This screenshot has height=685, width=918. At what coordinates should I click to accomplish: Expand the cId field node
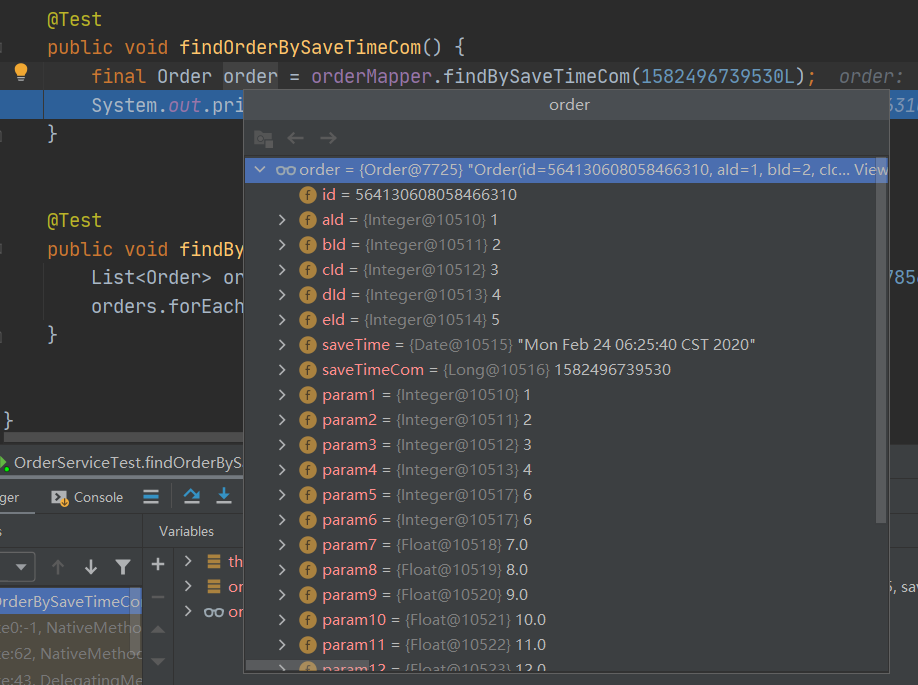coord(282,270)
